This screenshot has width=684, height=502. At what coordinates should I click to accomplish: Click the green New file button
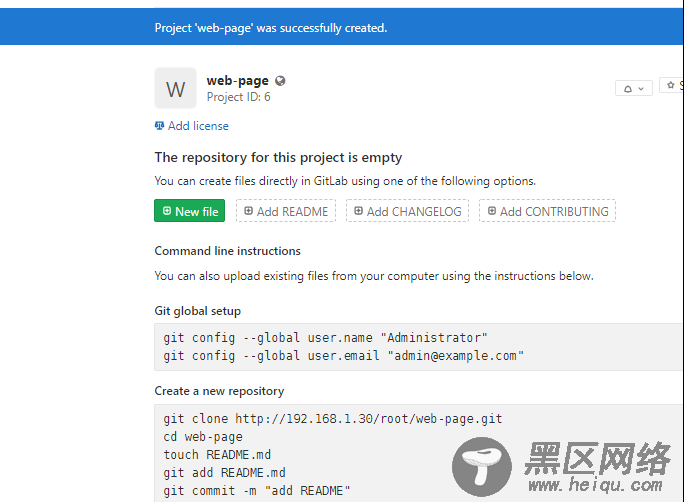click(x=189, y=211)
